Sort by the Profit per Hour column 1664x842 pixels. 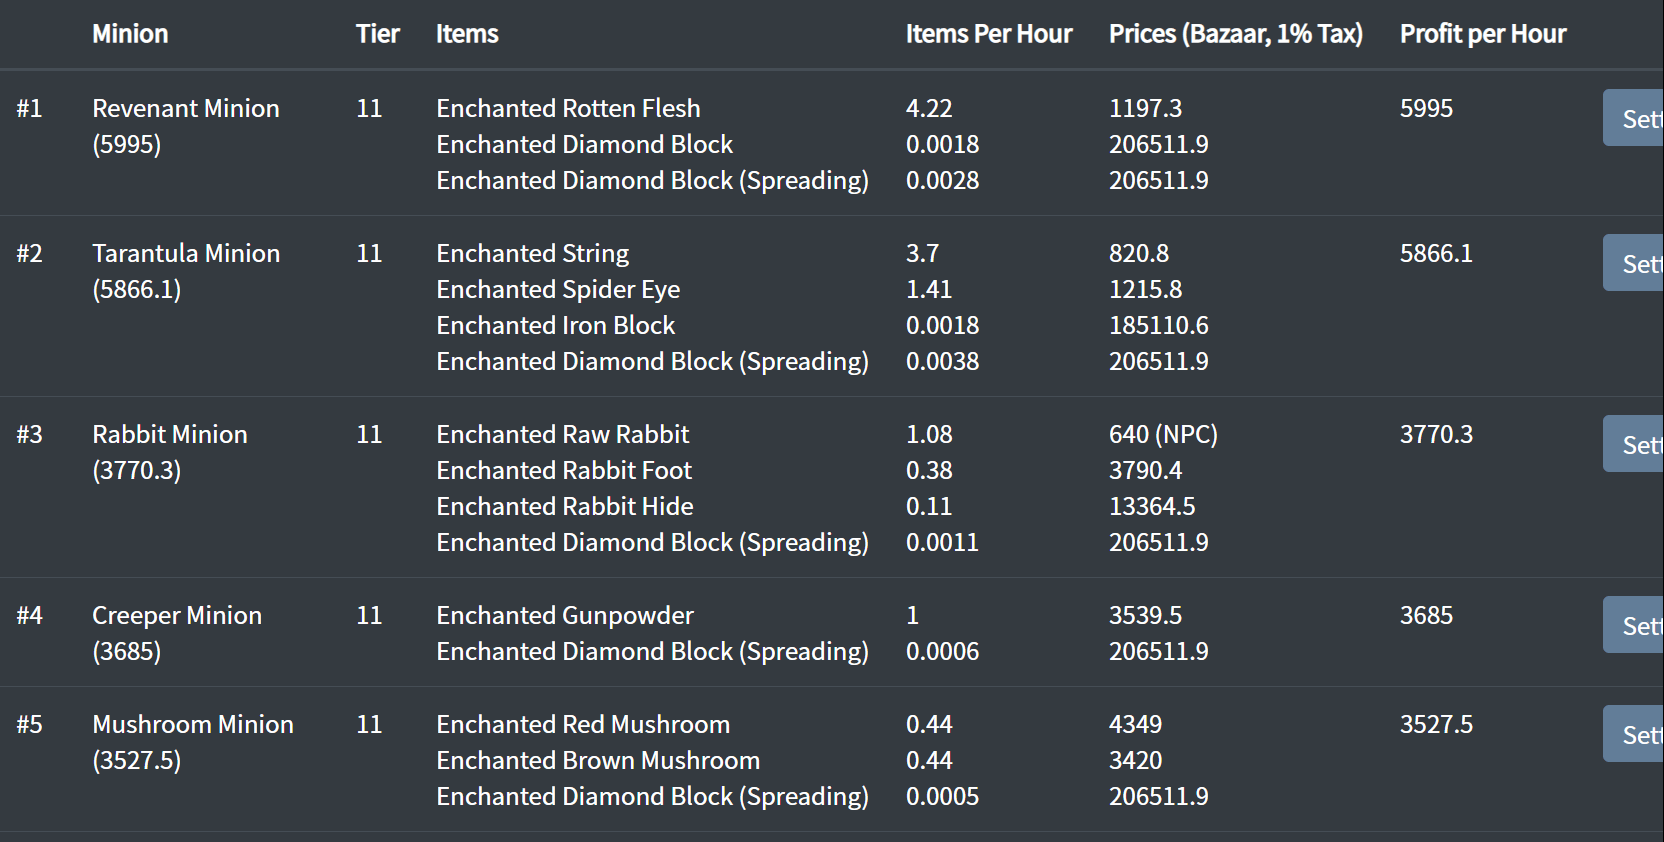tap(1483, 33)
